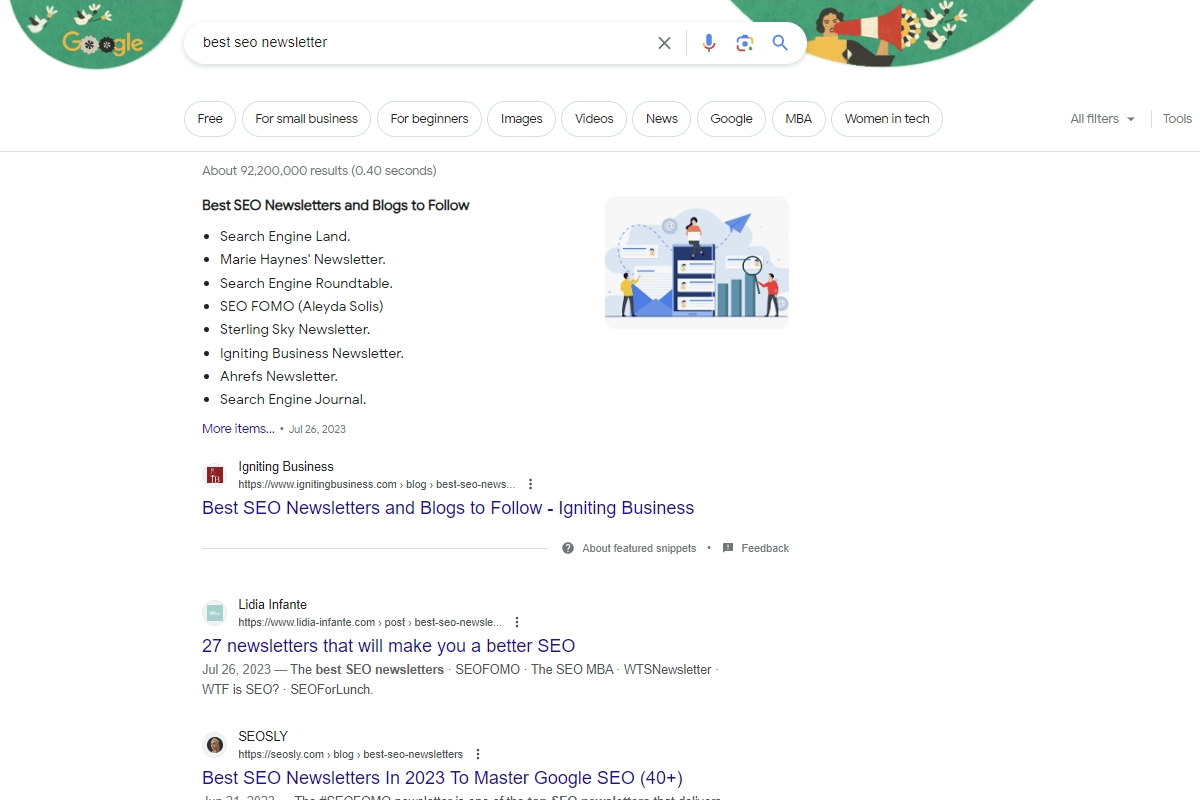
Task: Open 27 newsletters better SEO result
Action: [389, 646]
